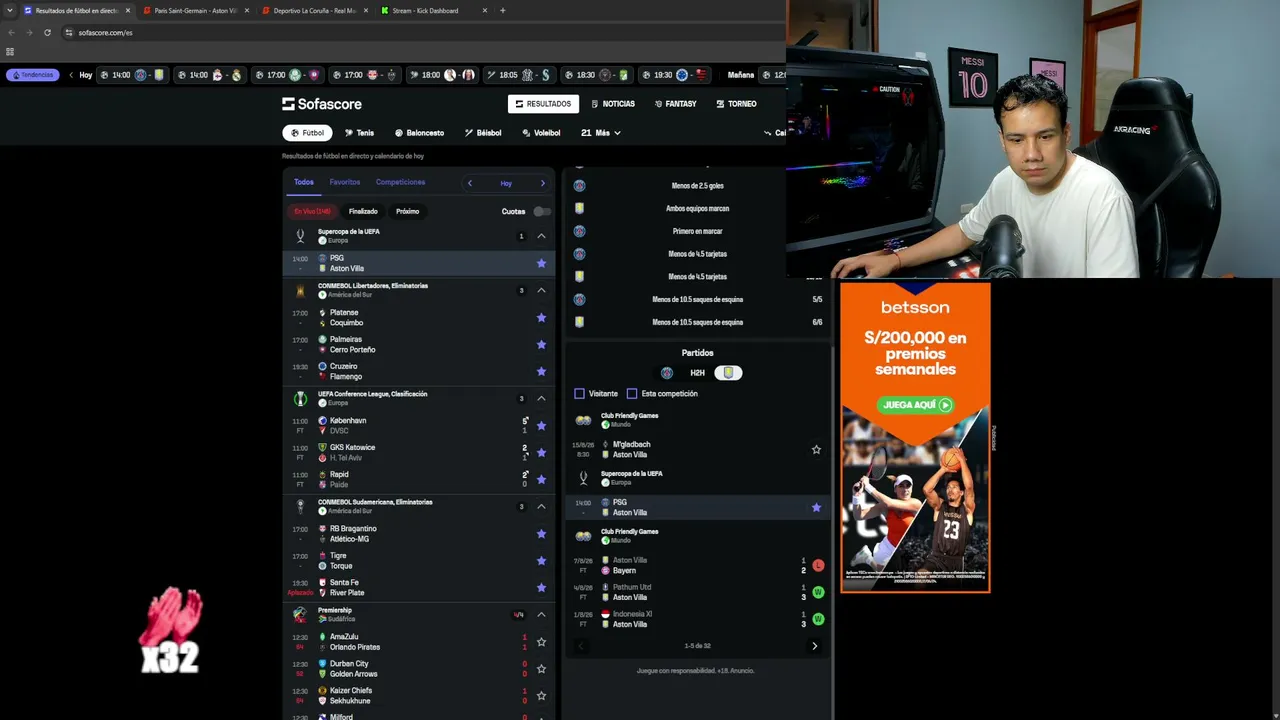This screenshot has width=1280, height=720.
Task: Collapse the Supercopa de la UEFA section
Action: [x=541, y=236]
